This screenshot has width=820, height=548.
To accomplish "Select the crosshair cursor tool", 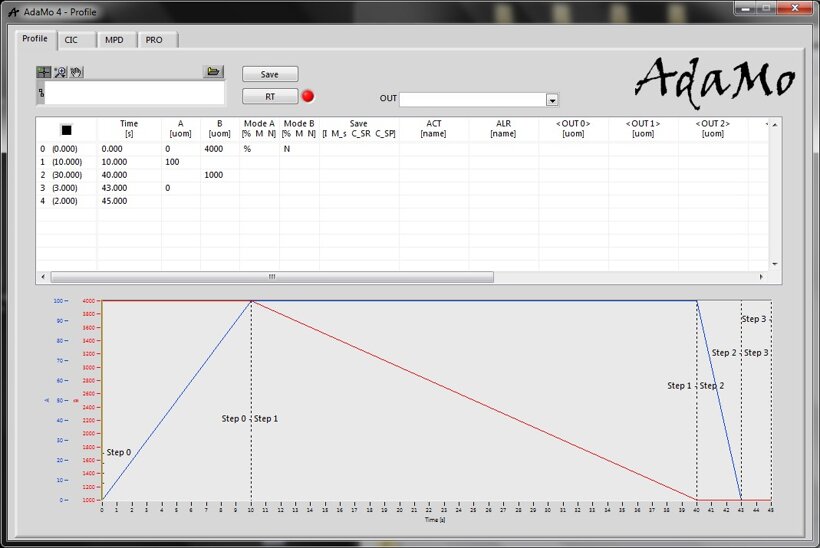I will [43, 72].
